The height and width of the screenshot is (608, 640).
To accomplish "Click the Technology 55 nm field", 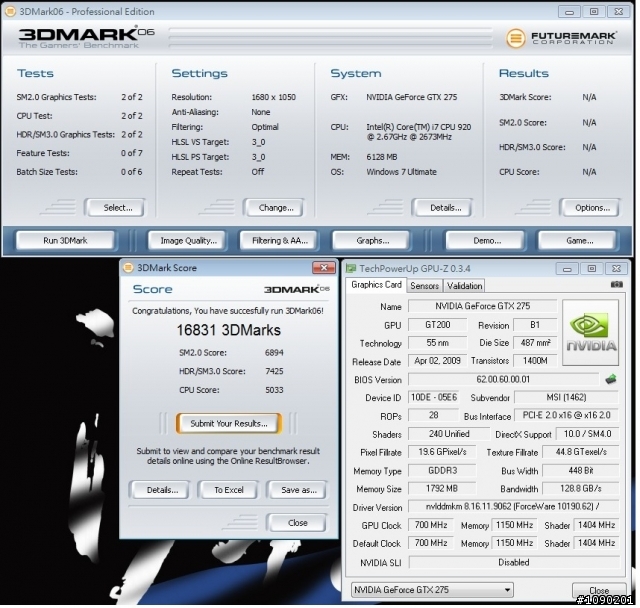I will click(x=438, y=343).
